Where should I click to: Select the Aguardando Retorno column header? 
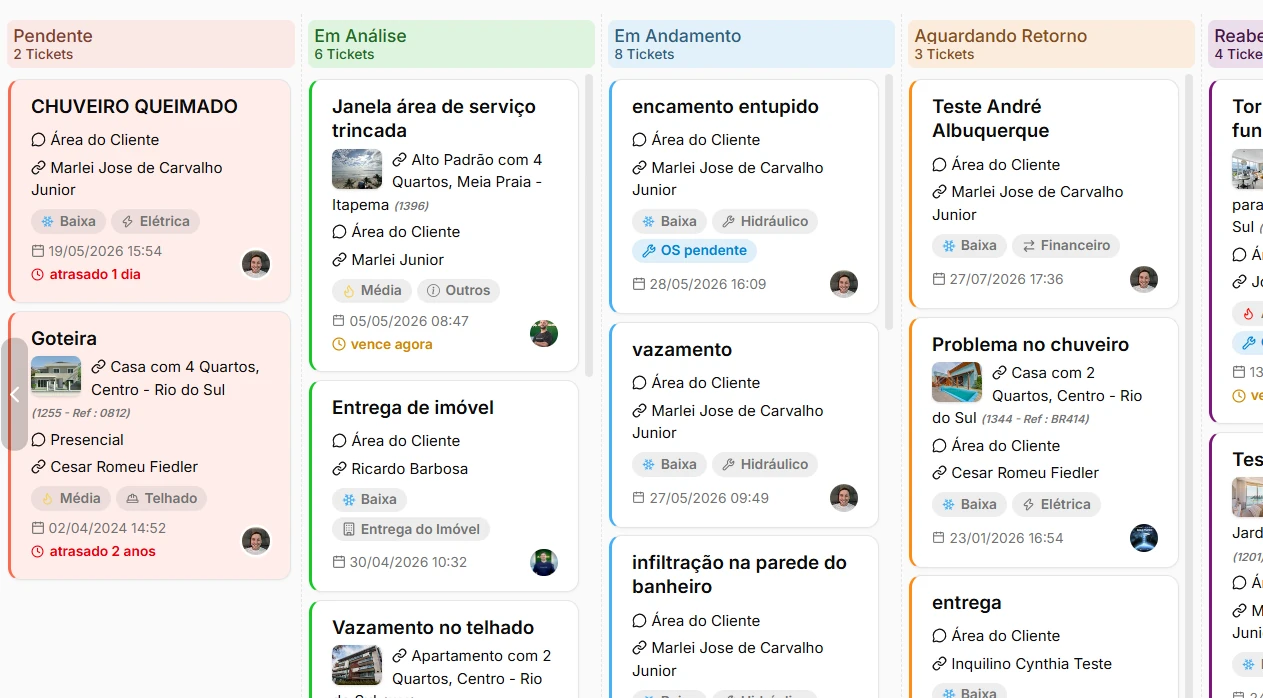(1051, 44)
